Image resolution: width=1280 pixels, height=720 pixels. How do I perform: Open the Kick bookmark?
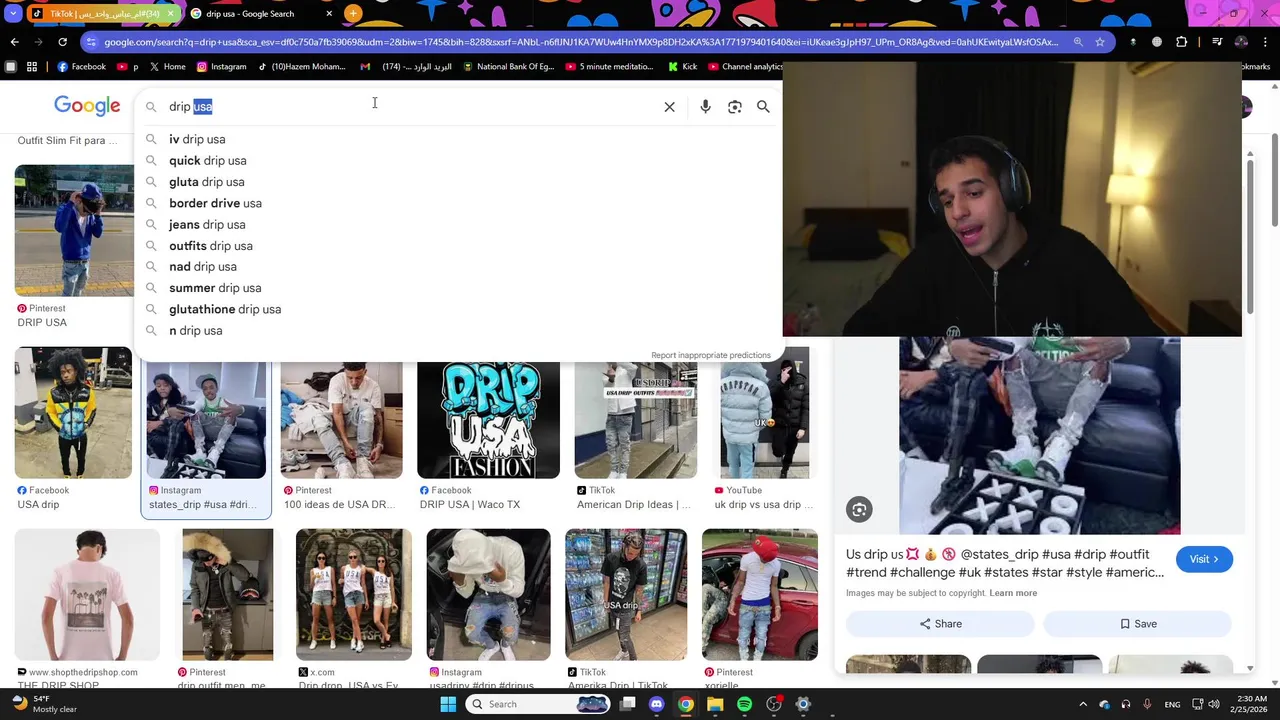[682, 67]
